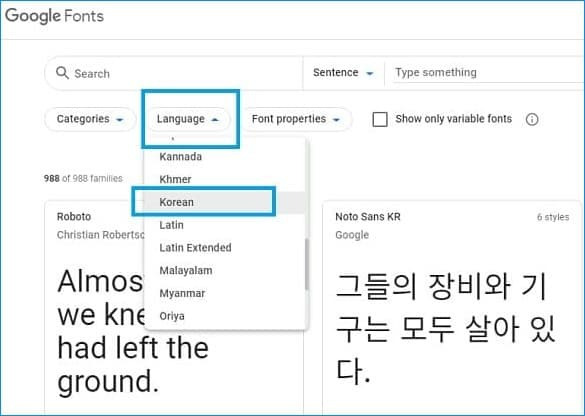Choose Latin in the language list
This screenshot has width=585, height=416.
224,225
